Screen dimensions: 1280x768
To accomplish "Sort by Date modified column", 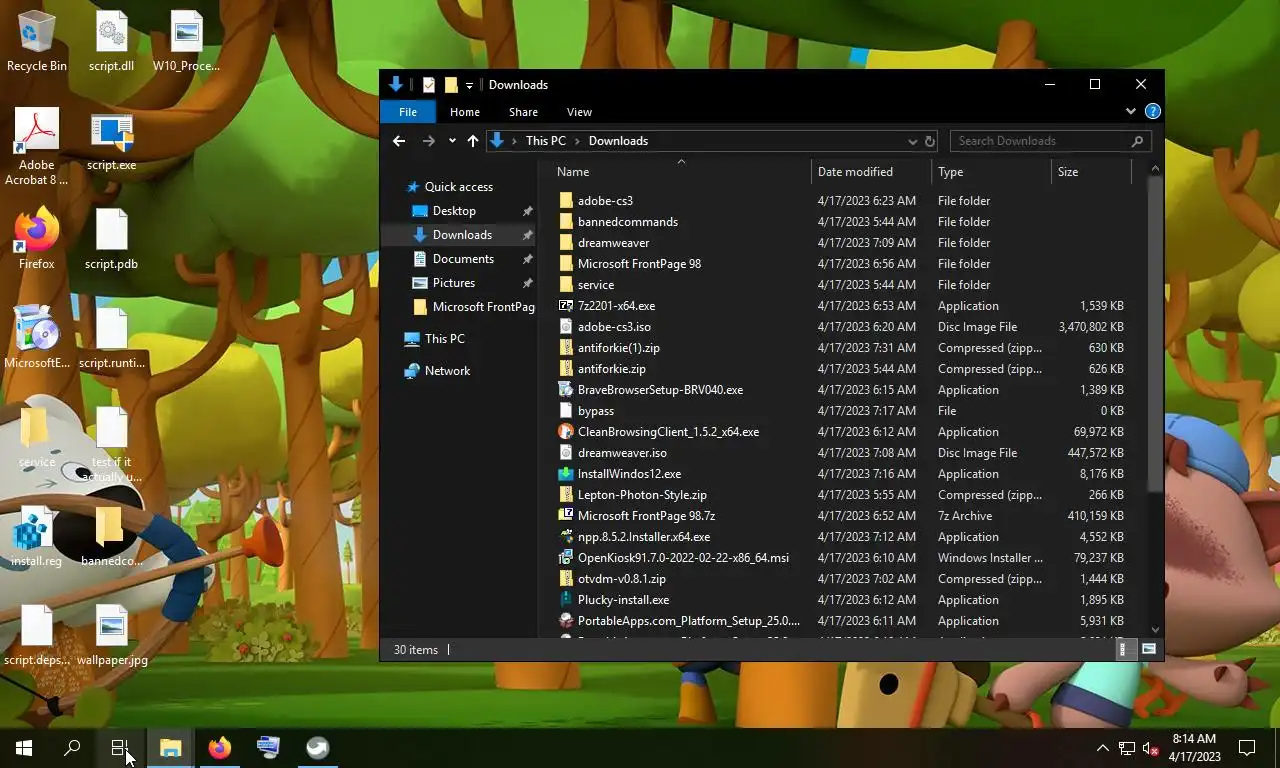I will (871, 172).
